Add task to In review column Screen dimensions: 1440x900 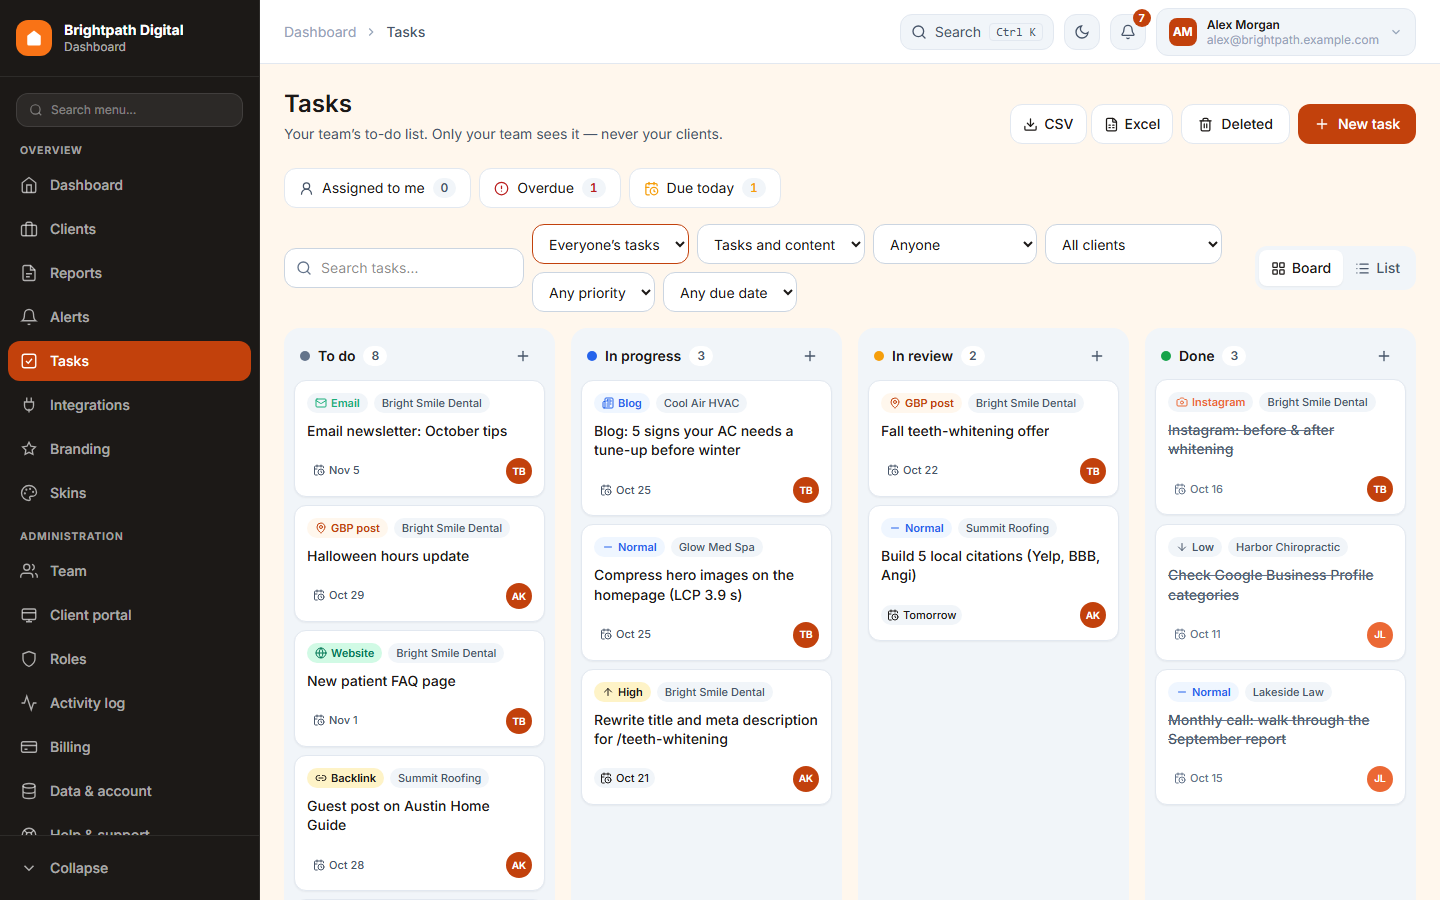click(1097, 356)
